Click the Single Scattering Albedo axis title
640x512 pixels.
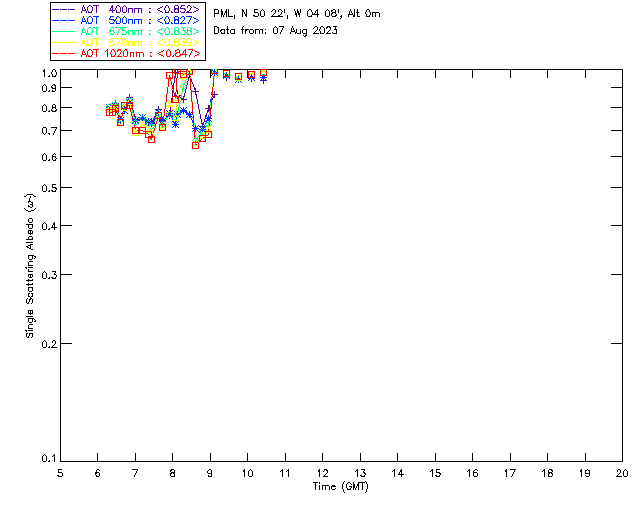click(30, 266)
